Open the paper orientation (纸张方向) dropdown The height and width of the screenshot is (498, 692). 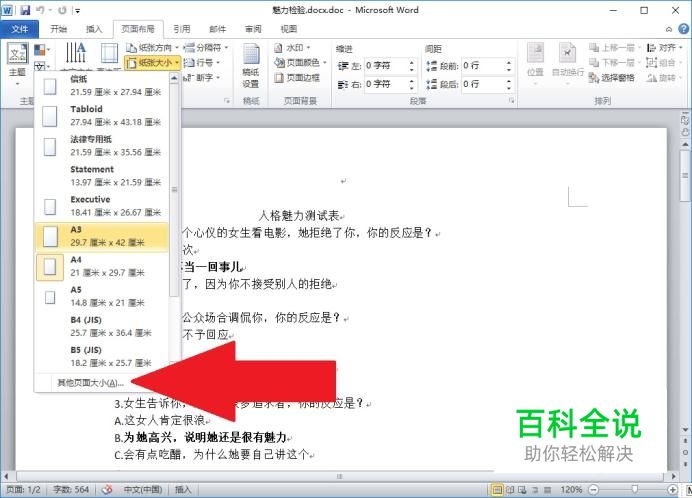tap(153, 48)
